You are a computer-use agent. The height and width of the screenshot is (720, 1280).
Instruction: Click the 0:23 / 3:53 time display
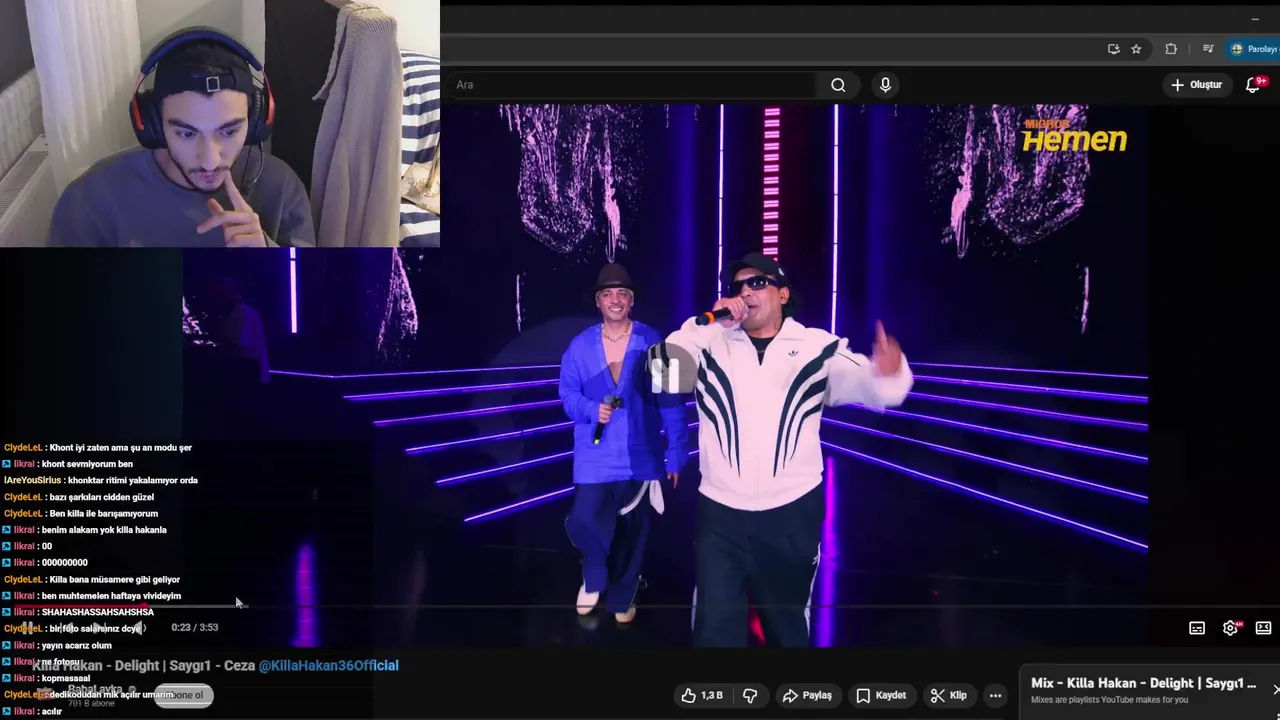[x=194, y=627]
